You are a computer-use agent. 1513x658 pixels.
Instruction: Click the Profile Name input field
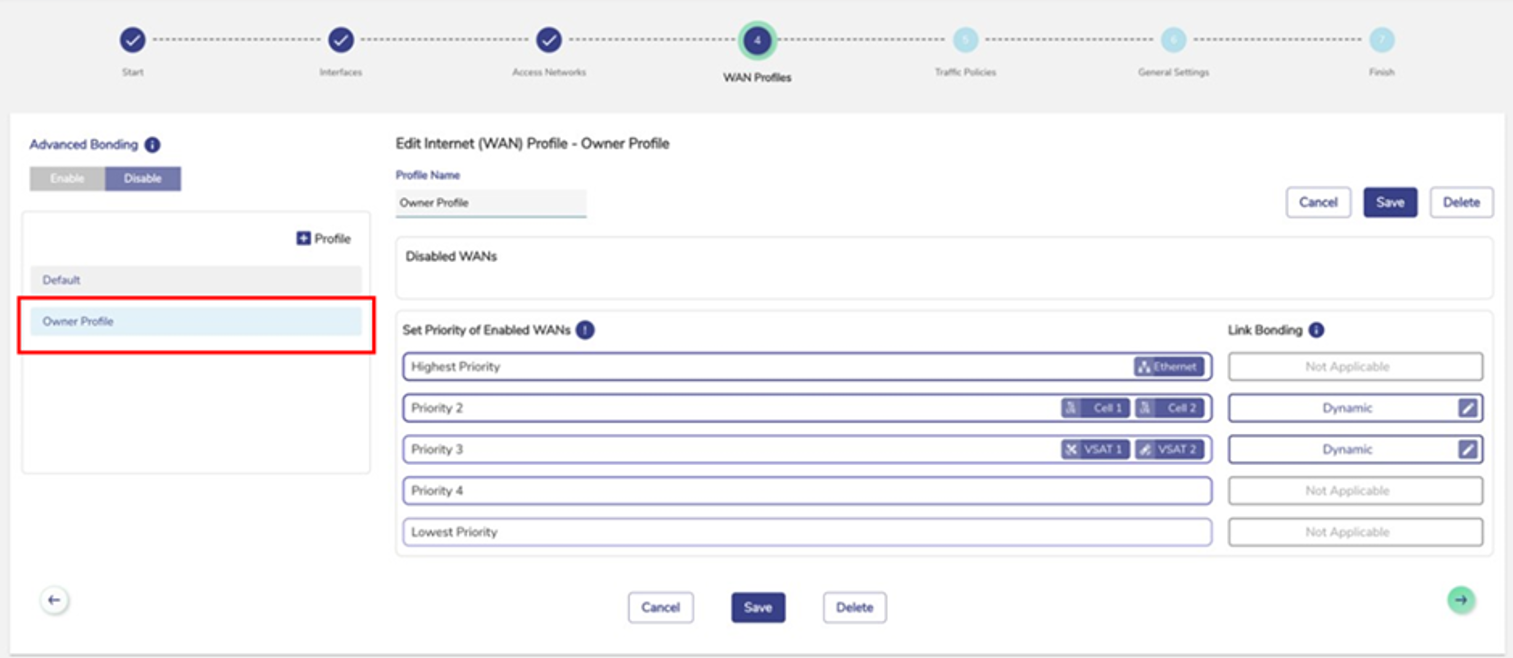(x=490, y=203)
